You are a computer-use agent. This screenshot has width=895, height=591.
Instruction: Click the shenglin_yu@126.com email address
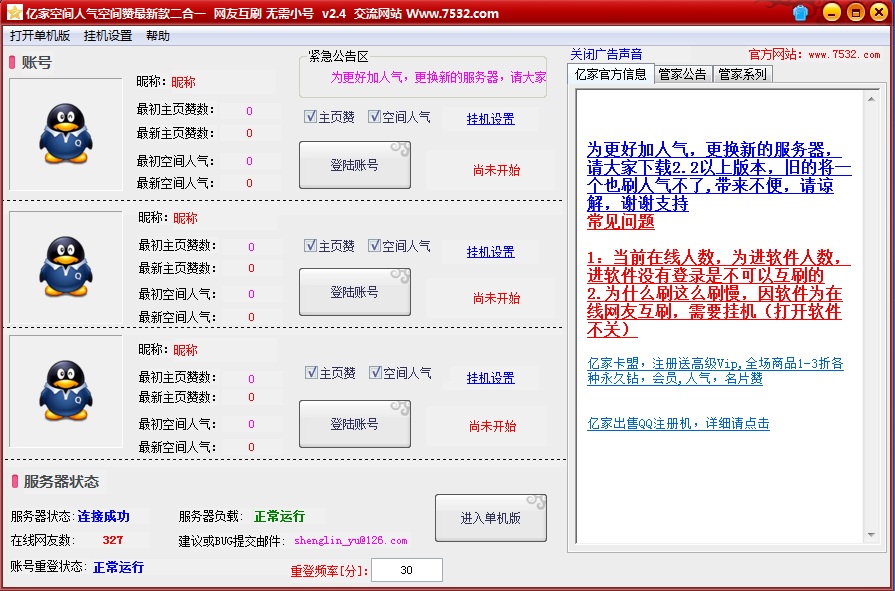tap(351, 540)
